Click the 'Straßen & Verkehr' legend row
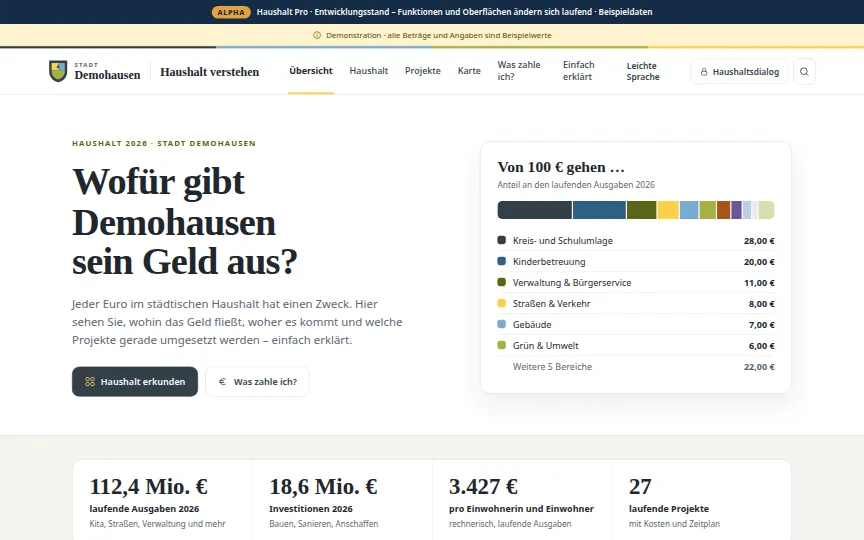 tap(636, 304)
